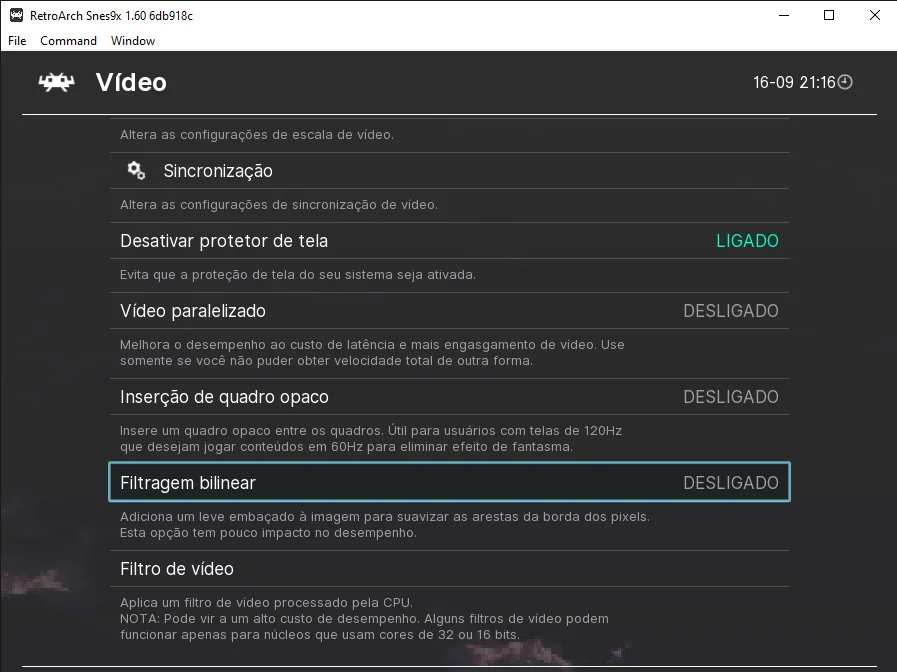Click description starting 'Melhora o desempenho ao custo'
The width and height of the screenshot is (897, 672).
pos(372,352)
